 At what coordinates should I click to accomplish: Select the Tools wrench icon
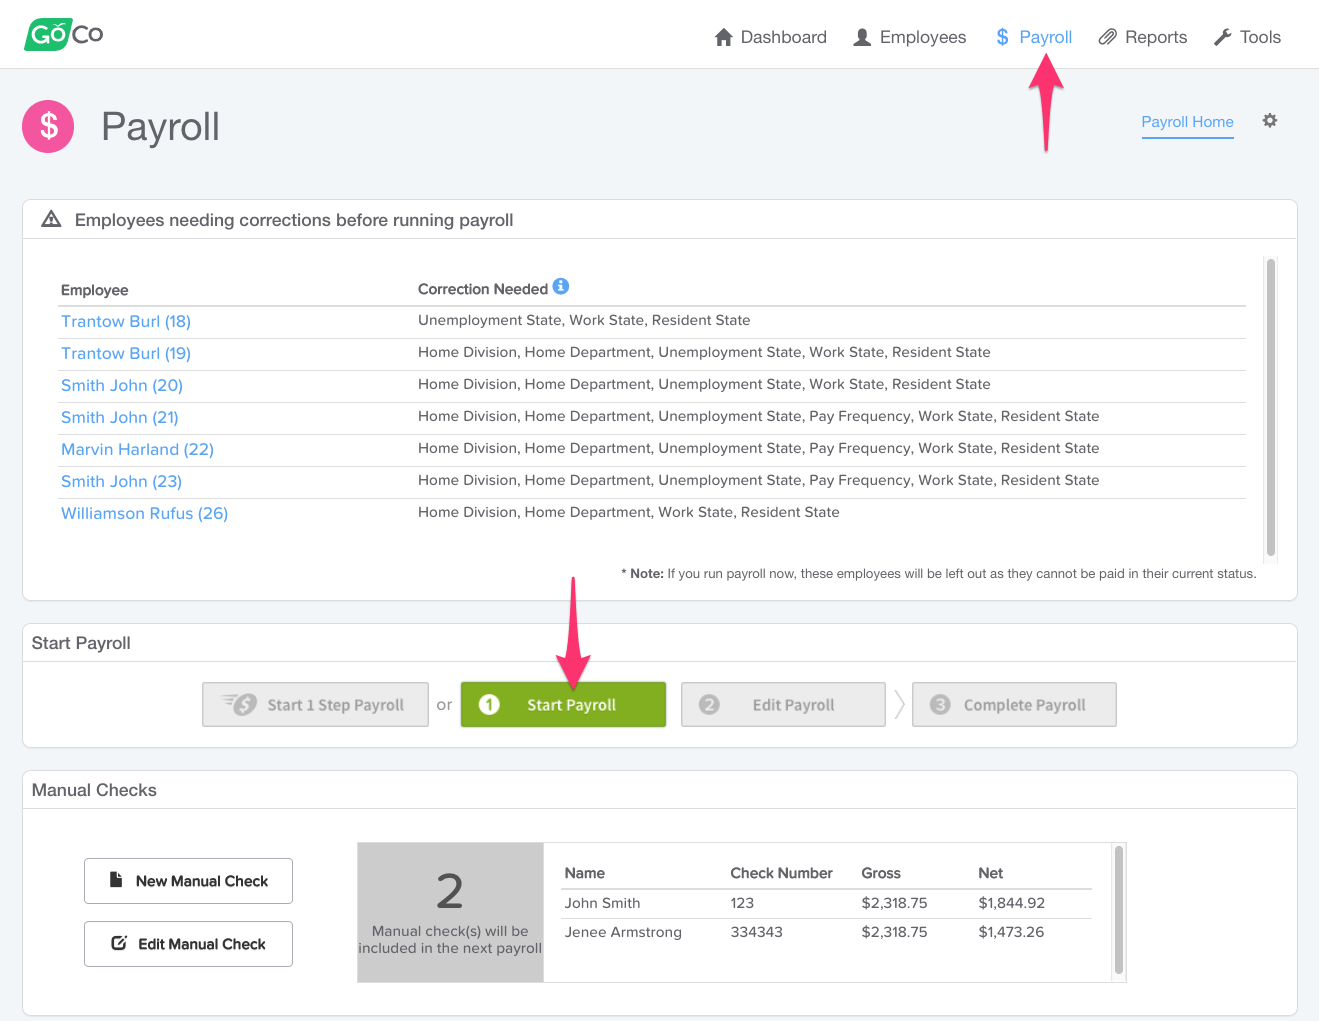click(1222, 36)
